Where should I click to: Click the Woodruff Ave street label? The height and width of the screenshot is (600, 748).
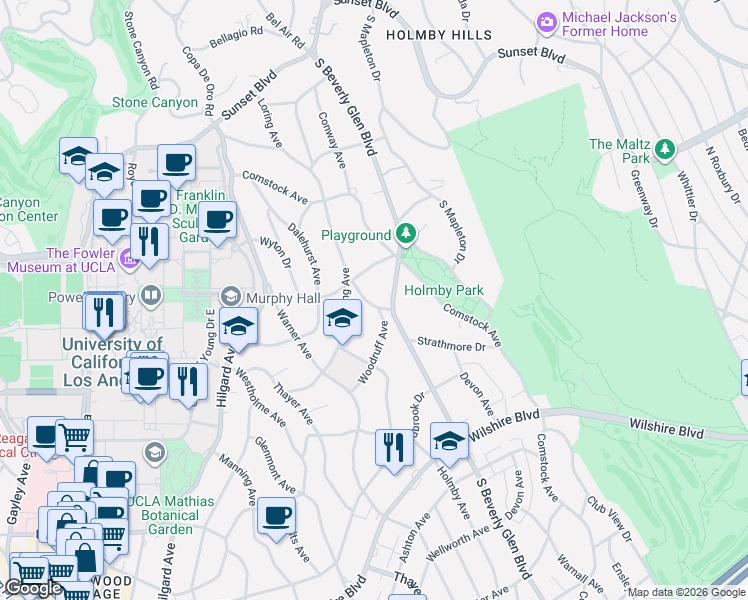point(373,352)
